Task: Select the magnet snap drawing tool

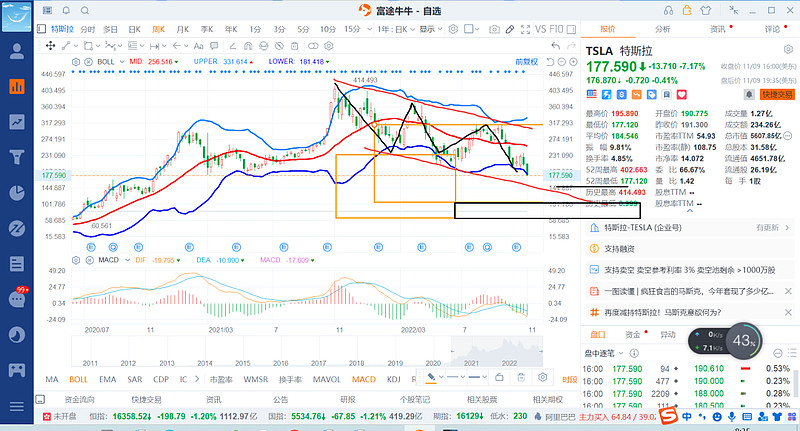Action: [x=248, y=46]
